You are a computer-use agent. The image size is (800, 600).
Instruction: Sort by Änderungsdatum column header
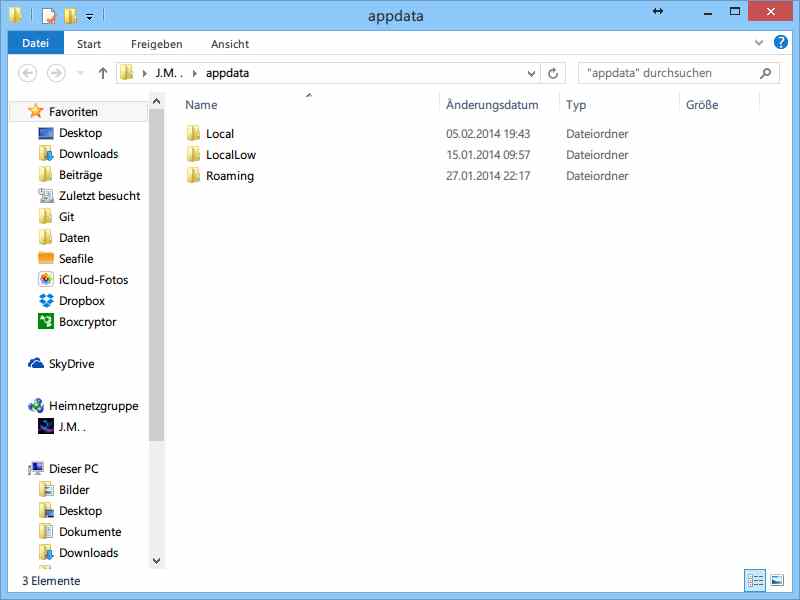click(492, 105)
